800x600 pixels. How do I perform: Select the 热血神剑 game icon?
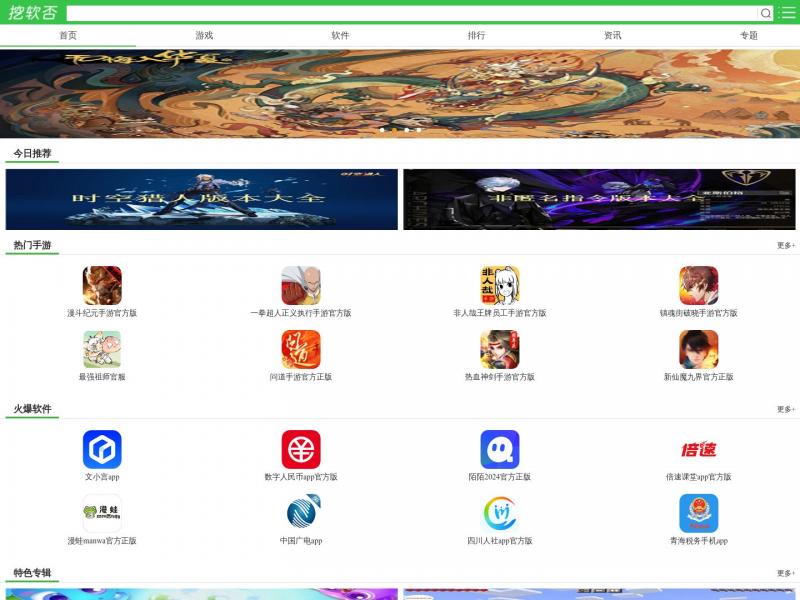click(500, 349)
